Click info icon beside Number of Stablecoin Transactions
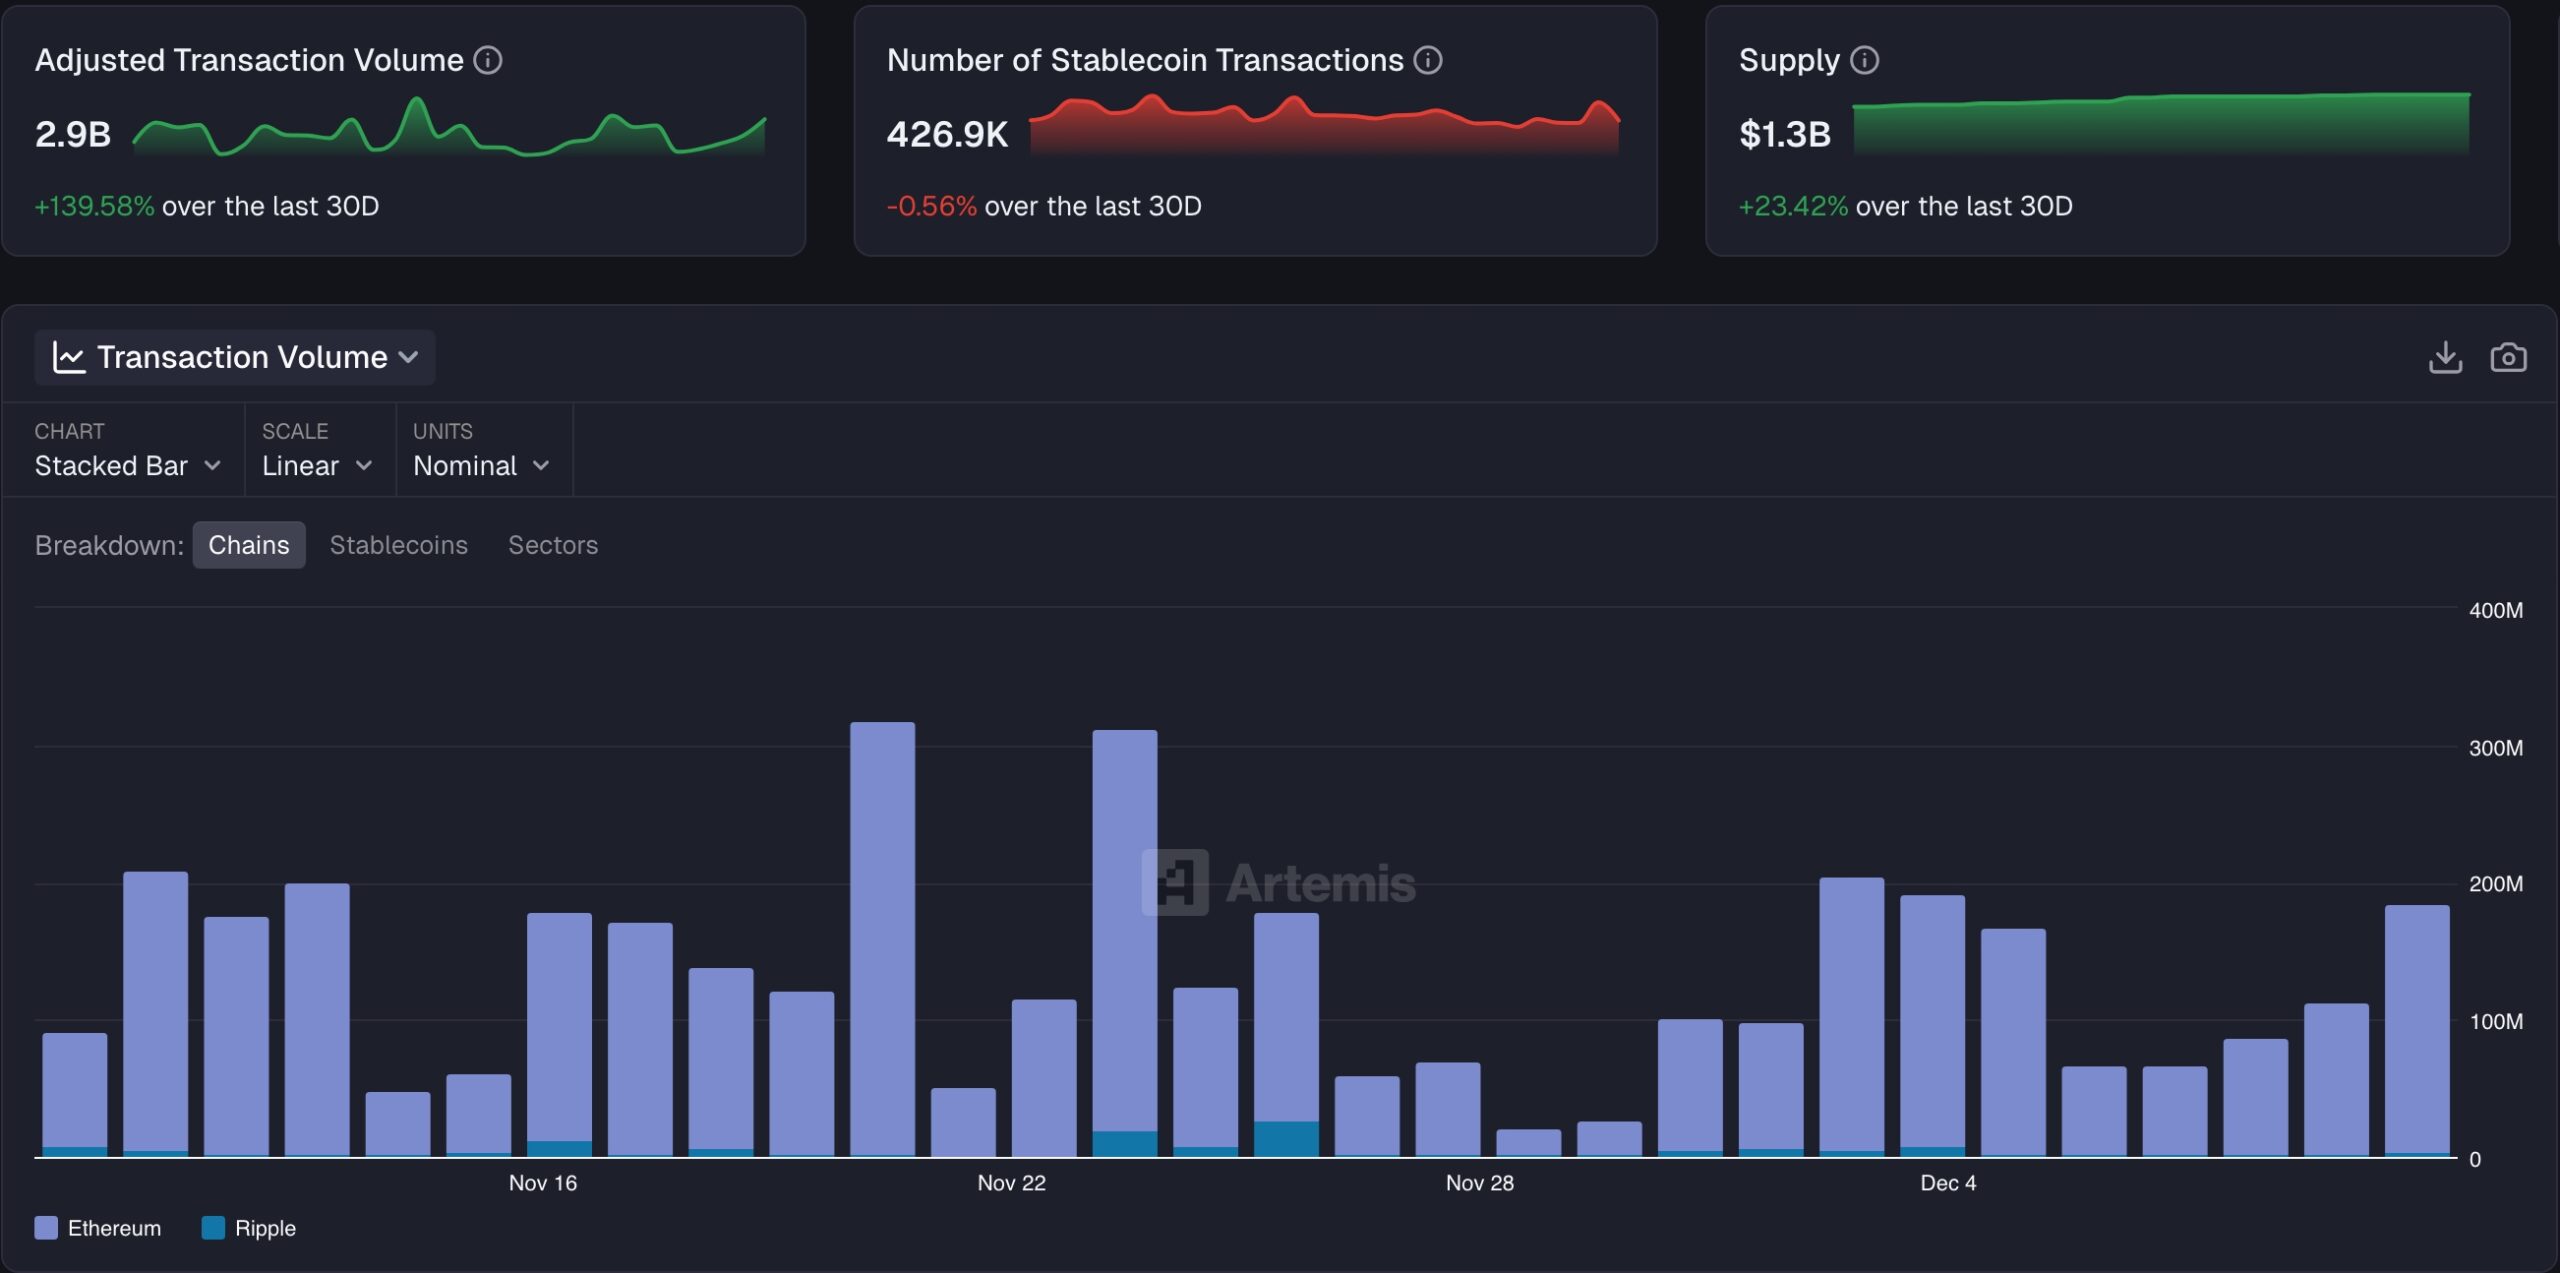 1428,60
